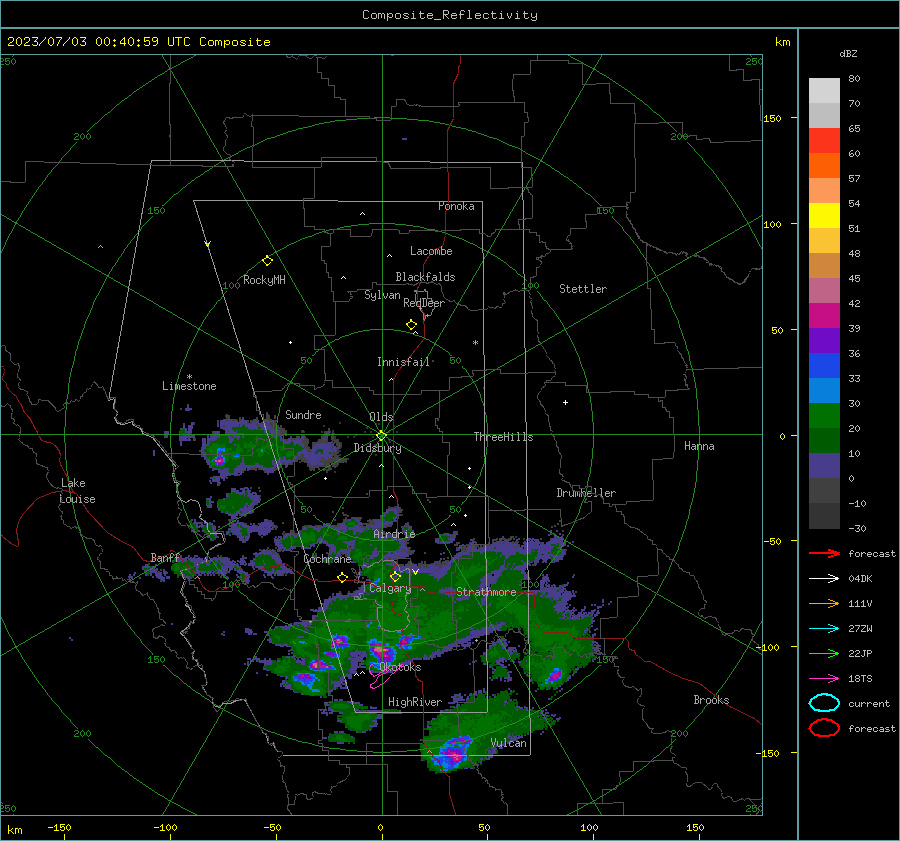Viewport: 900px width, 841px height.
Task: Click the Vulcan label
Action: (508, 743)
